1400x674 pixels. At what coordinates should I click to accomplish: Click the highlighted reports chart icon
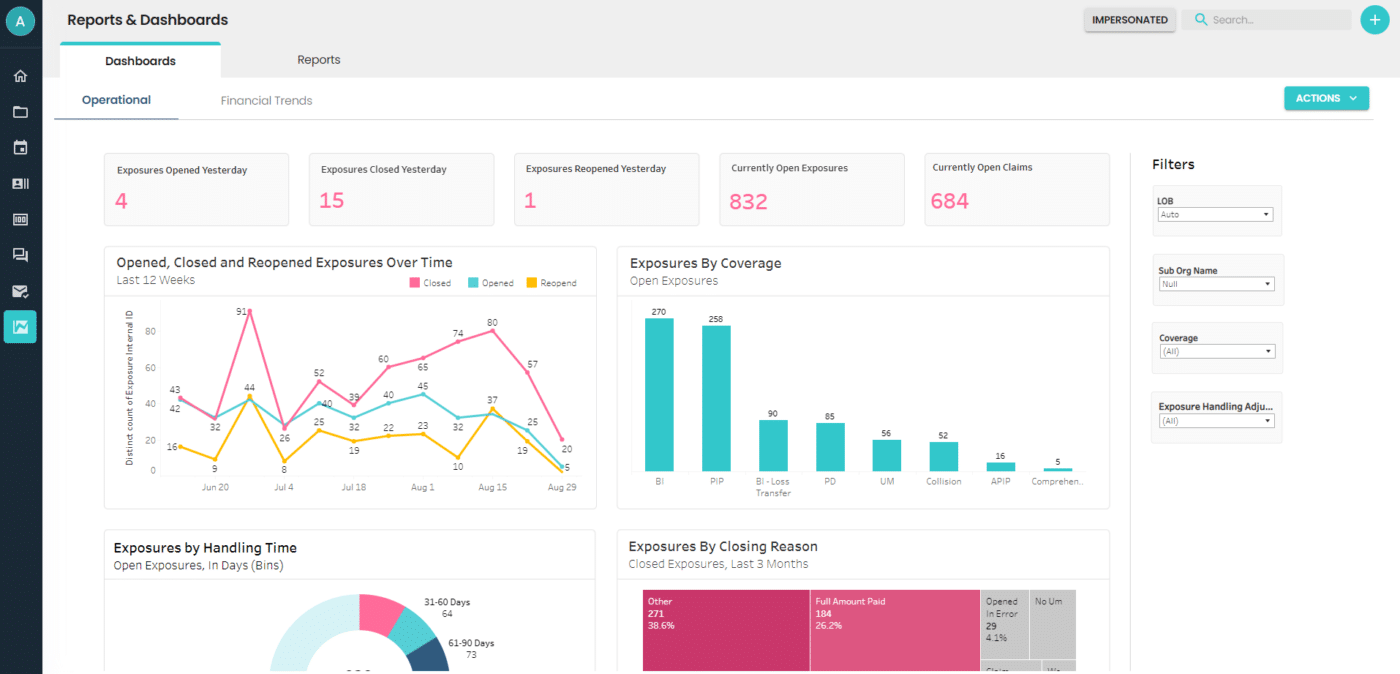click(20, 327)
